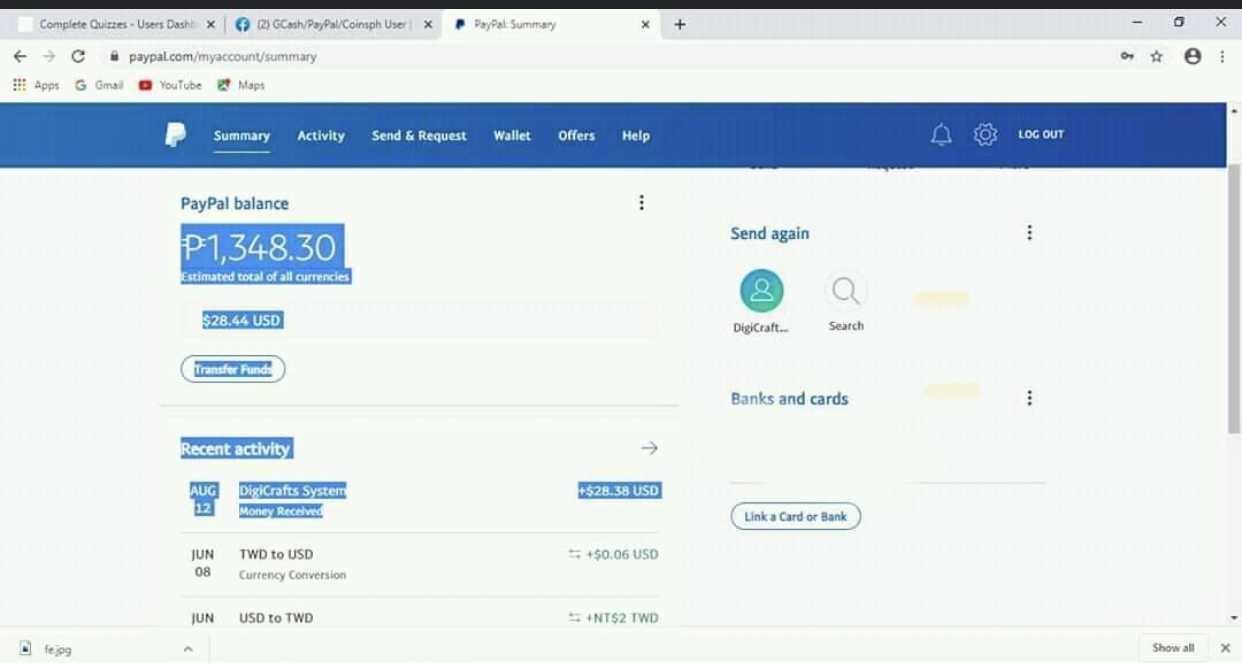Open the notifications bell icon

pyautogui.click(x=941, y=135)
